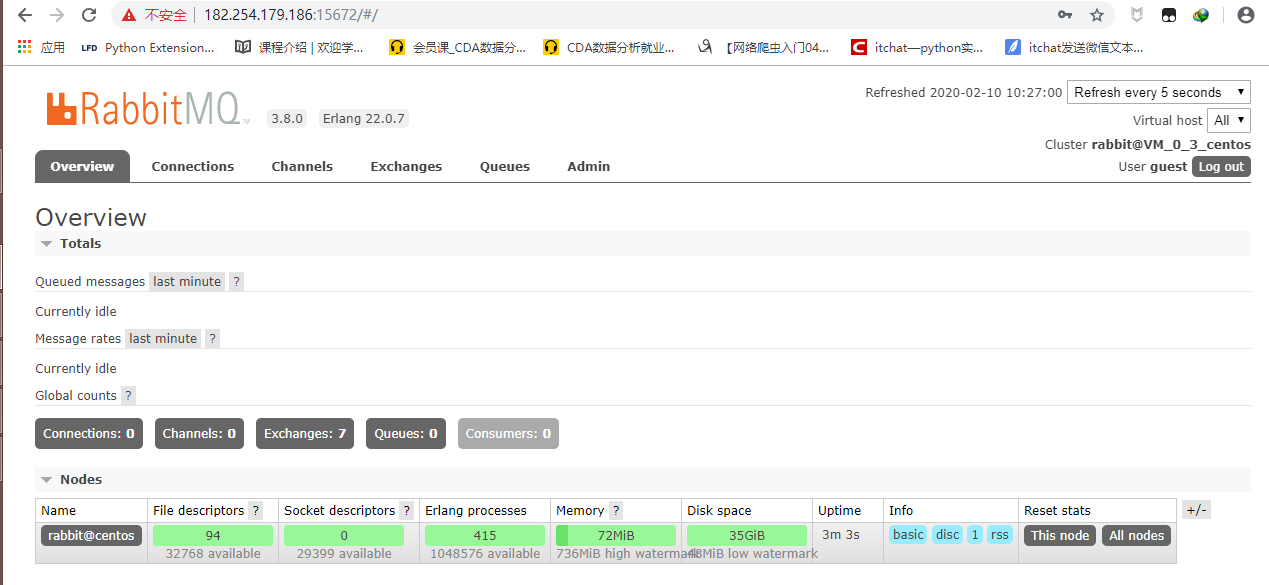This screenshot has width=1269, height=585.
Task: Click the saved password key icon
Action: (x=1066, y=15)
